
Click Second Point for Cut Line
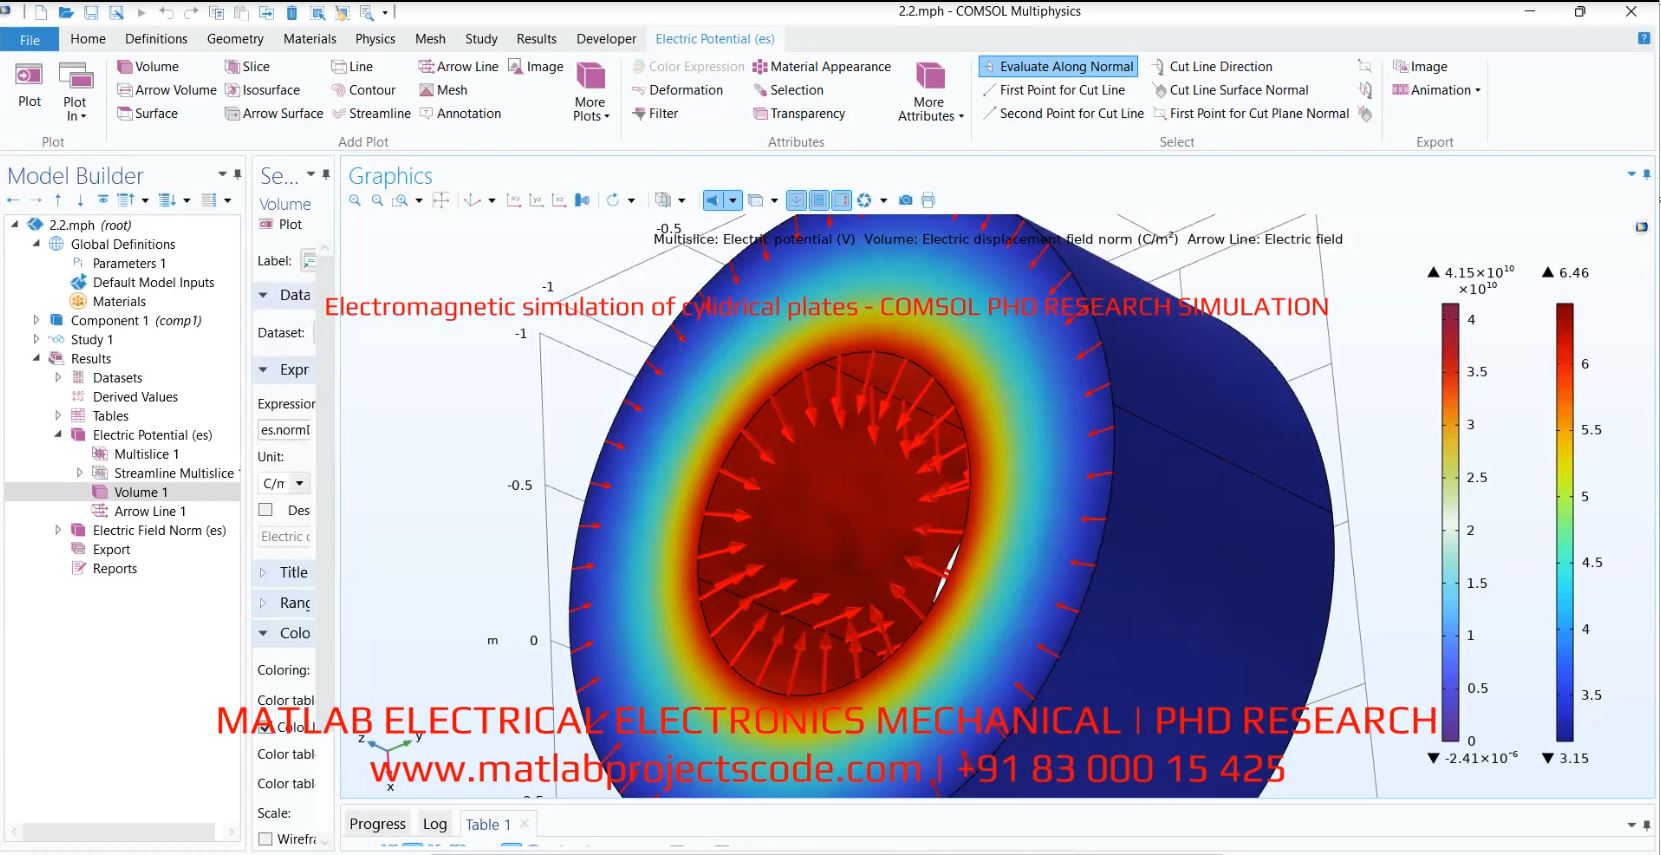click(x=1063, y=114)
